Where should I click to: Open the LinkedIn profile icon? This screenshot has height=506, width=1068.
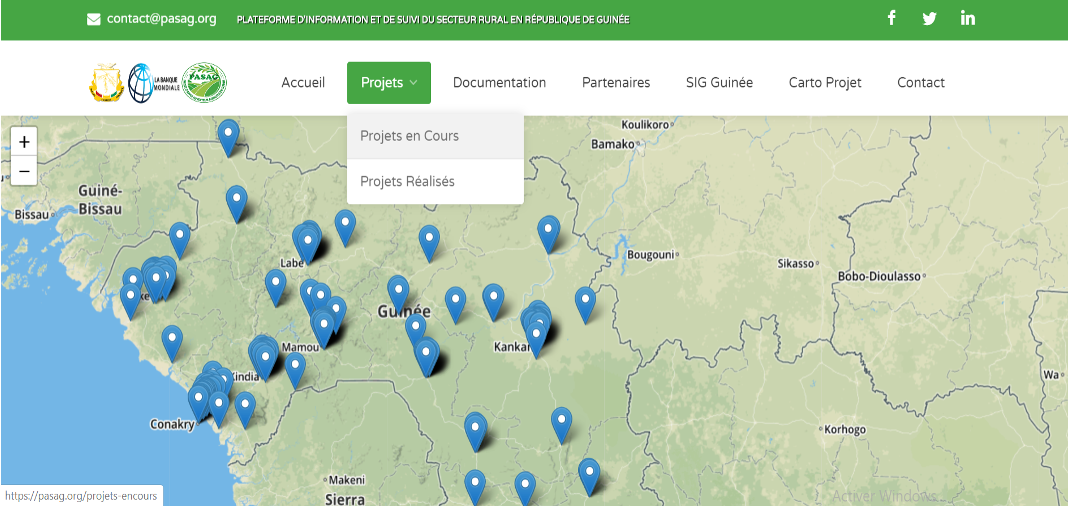click(967, 18)
